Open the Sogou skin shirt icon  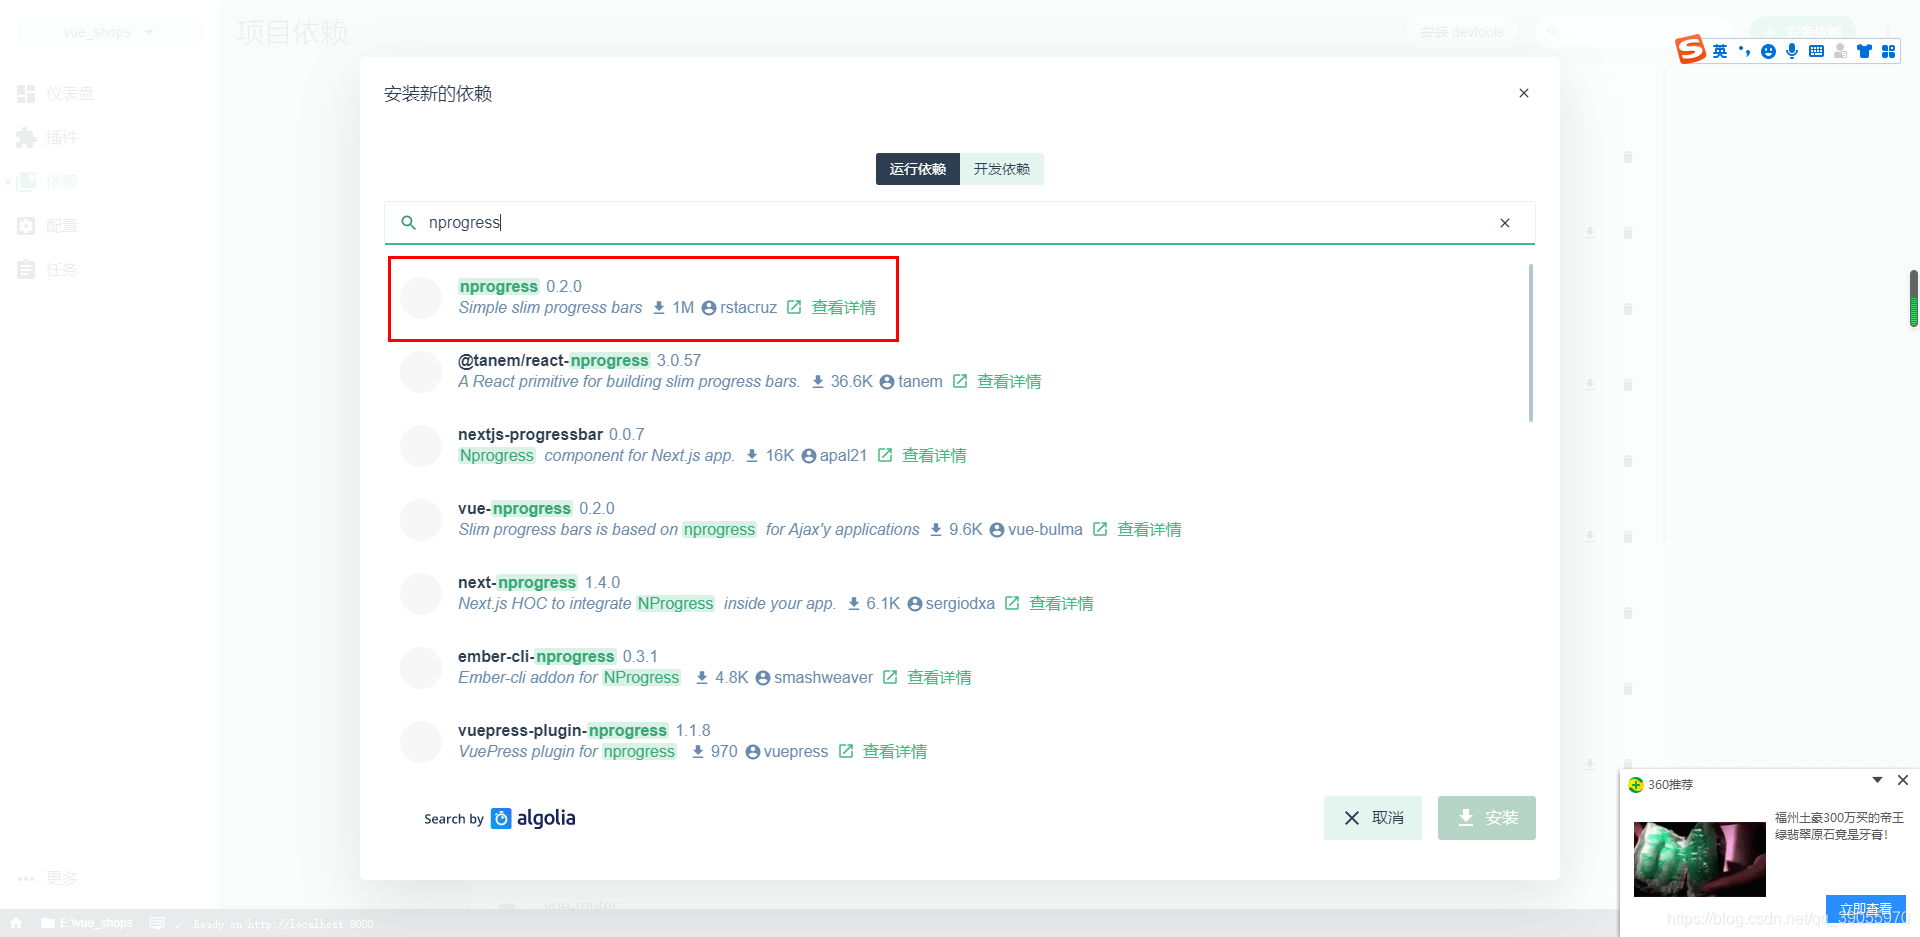1864,51
